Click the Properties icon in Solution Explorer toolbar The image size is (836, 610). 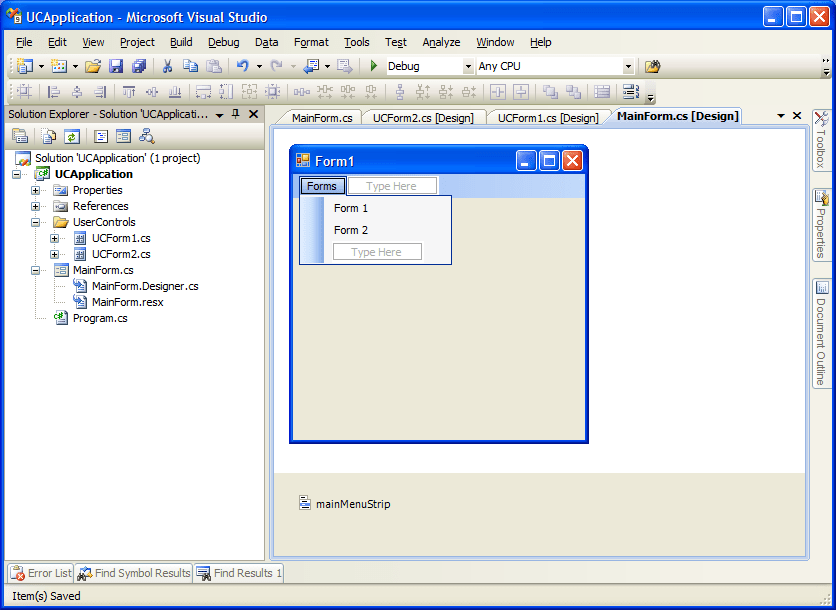click(19, 136)
